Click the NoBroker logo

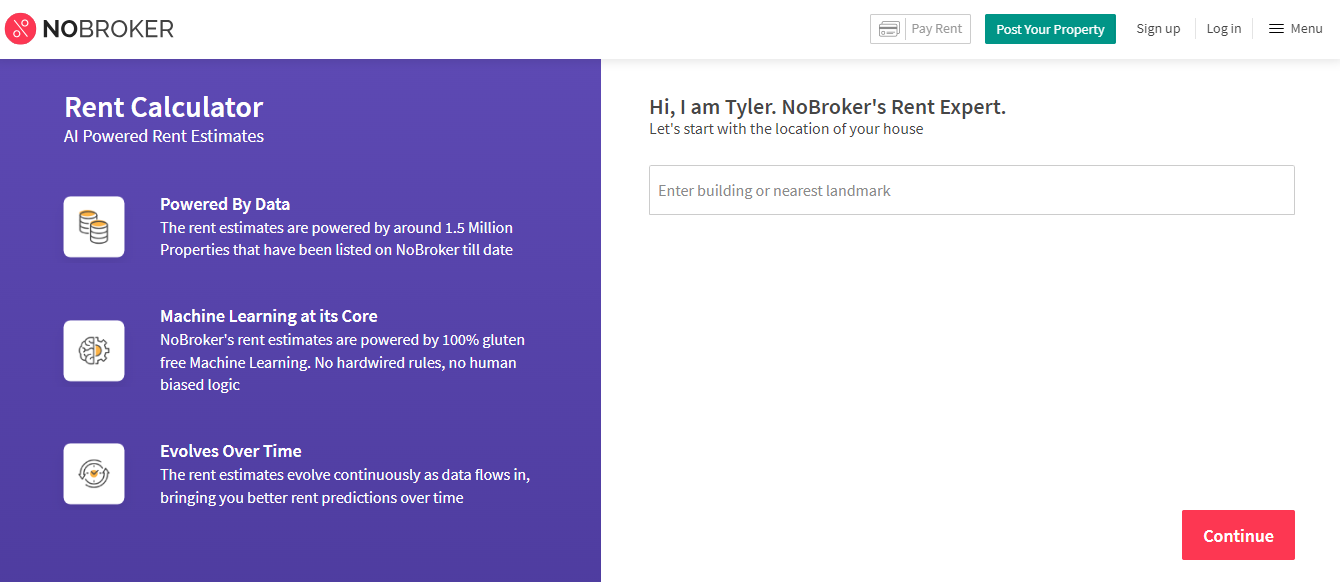tap(89, 29)
